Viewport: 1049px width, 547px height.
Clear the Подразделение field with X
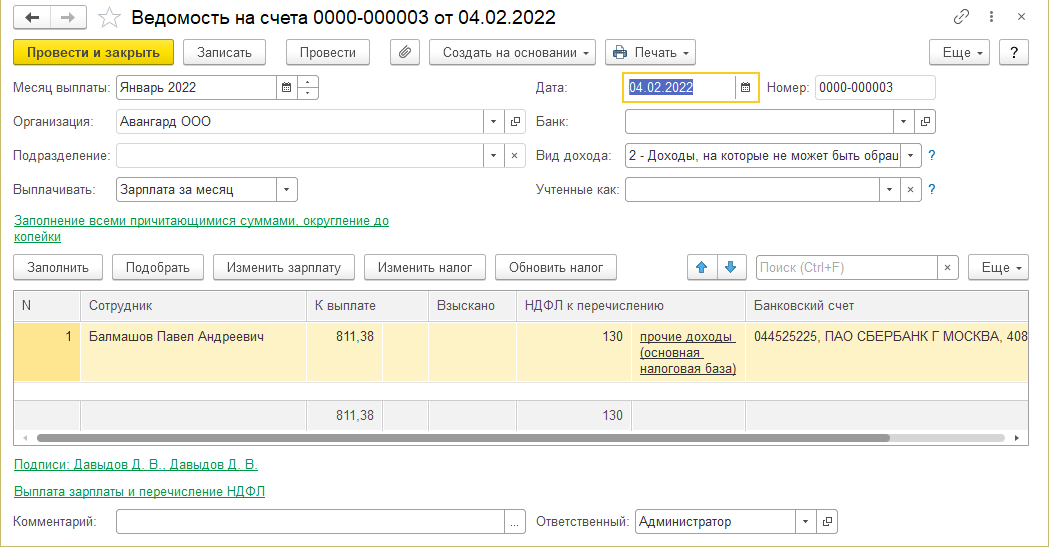click(x=514, y=156)
